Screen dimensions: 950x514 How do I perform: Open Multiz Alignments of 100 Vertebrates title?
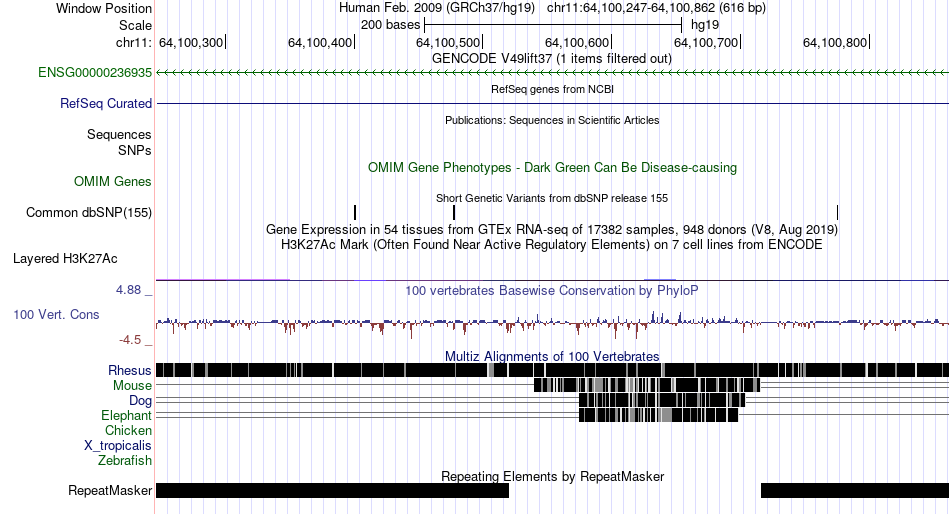coord(552,356)
